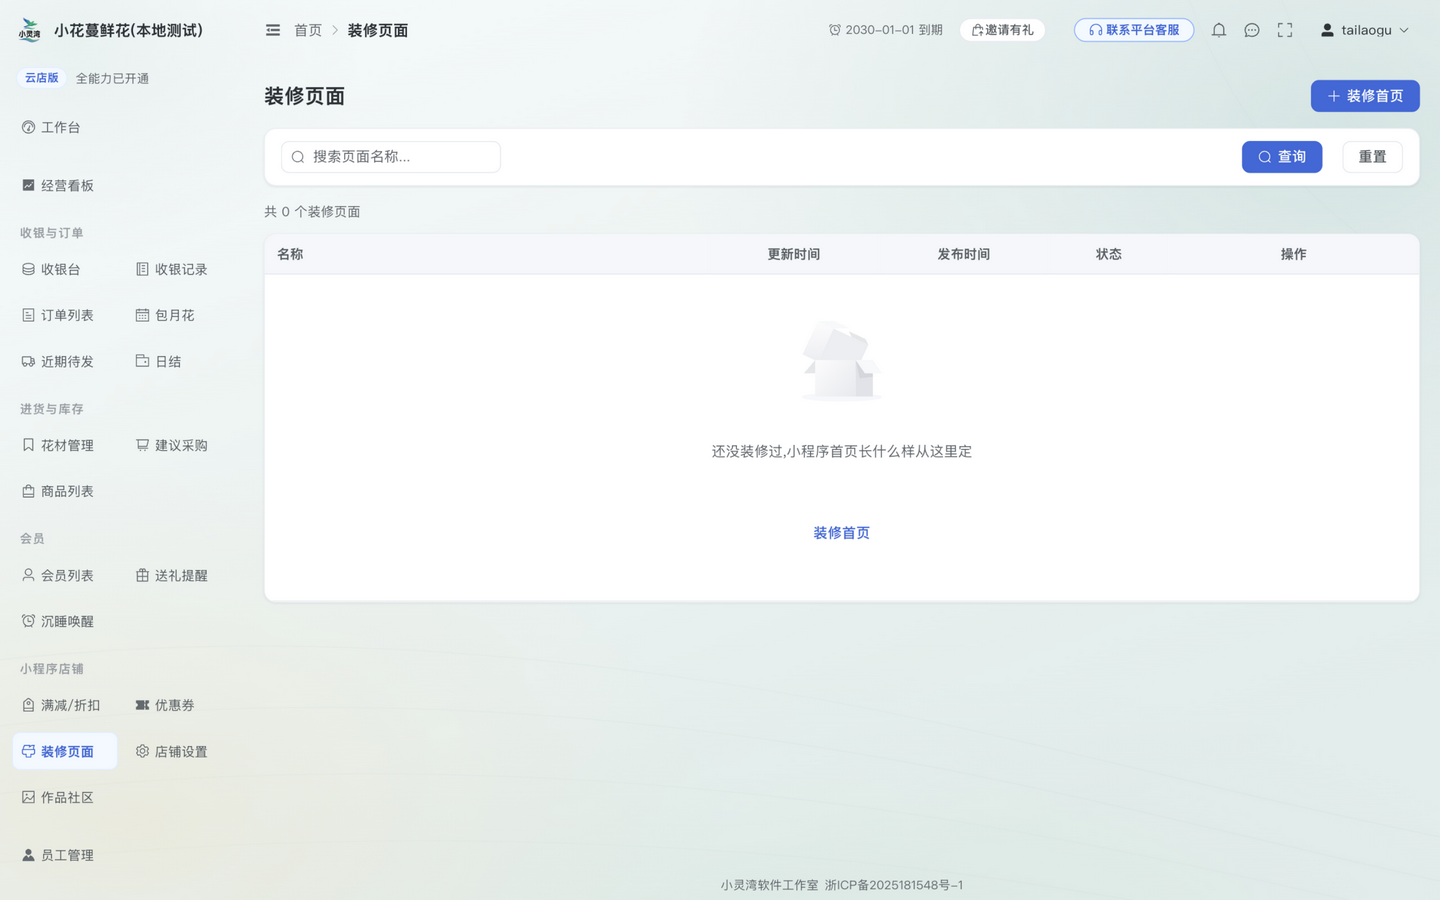Collapse the sidebar using the menu fold icon
Screen dimensions: 1440x900
[273, 30]
